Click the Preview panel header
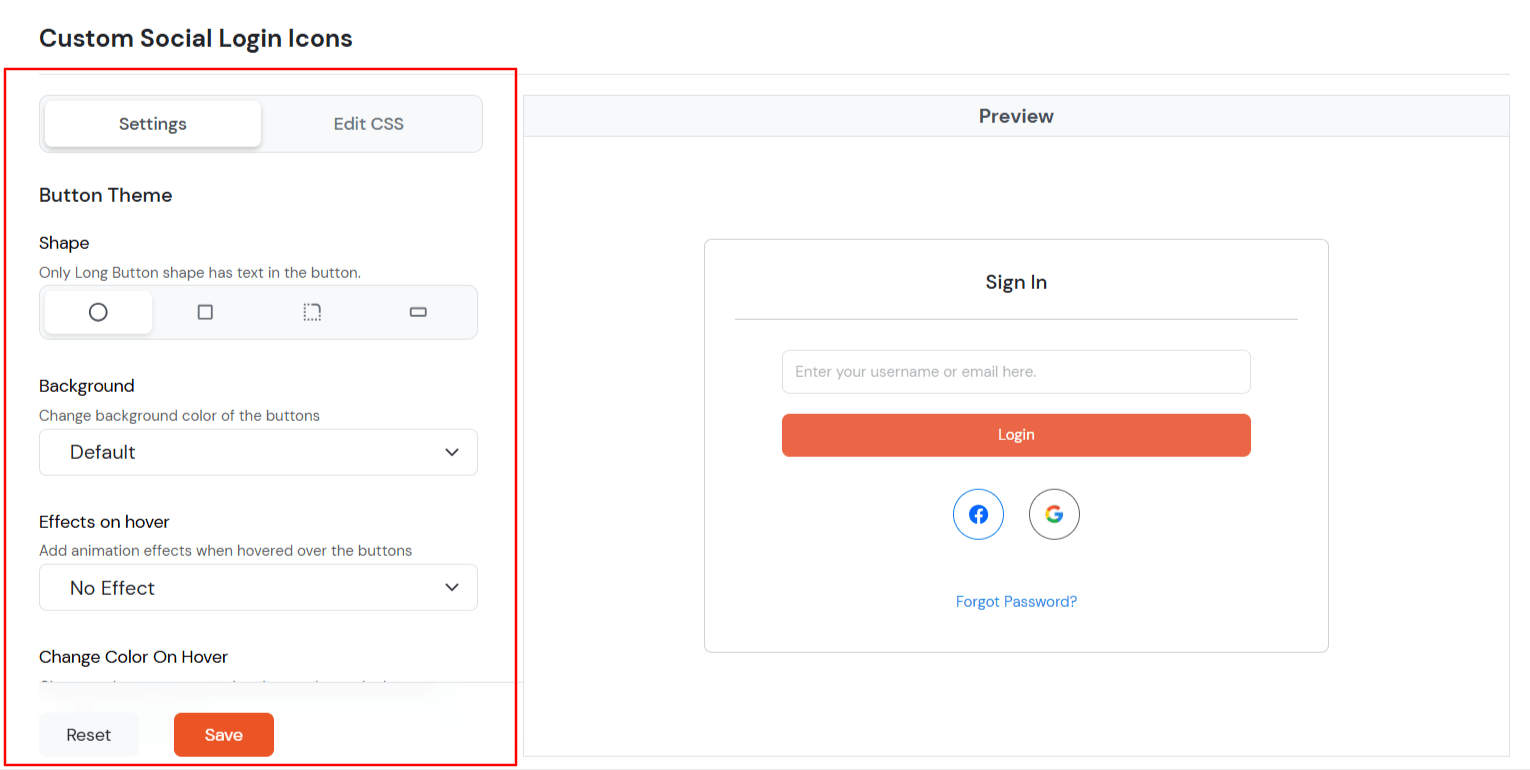1530x770 pixels. coord(1016,116)
